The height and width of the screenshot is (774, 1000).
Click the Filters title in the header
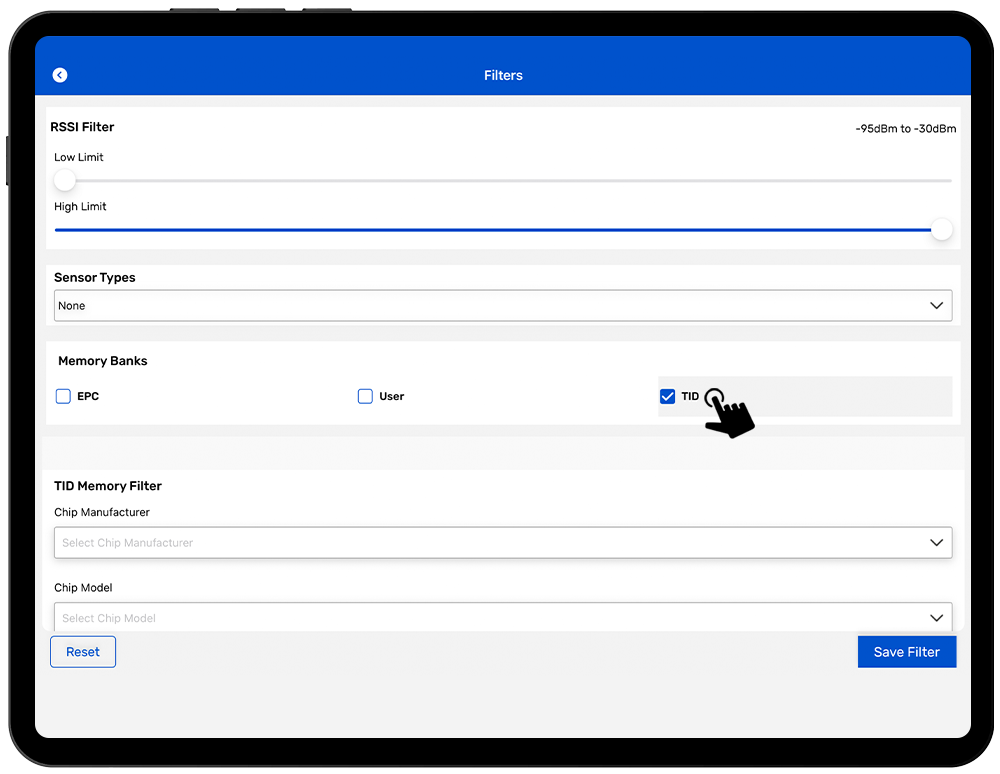(503, 75)
